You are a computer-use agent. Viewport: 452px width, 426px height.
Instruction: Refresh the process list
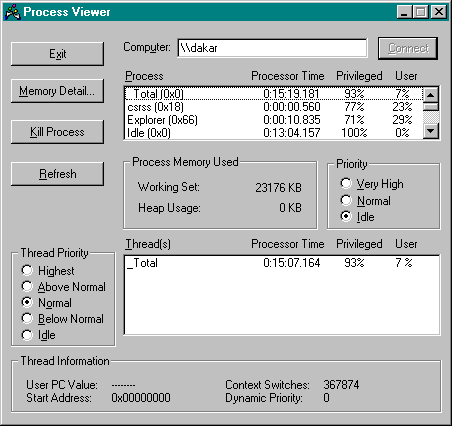[57, 174]
